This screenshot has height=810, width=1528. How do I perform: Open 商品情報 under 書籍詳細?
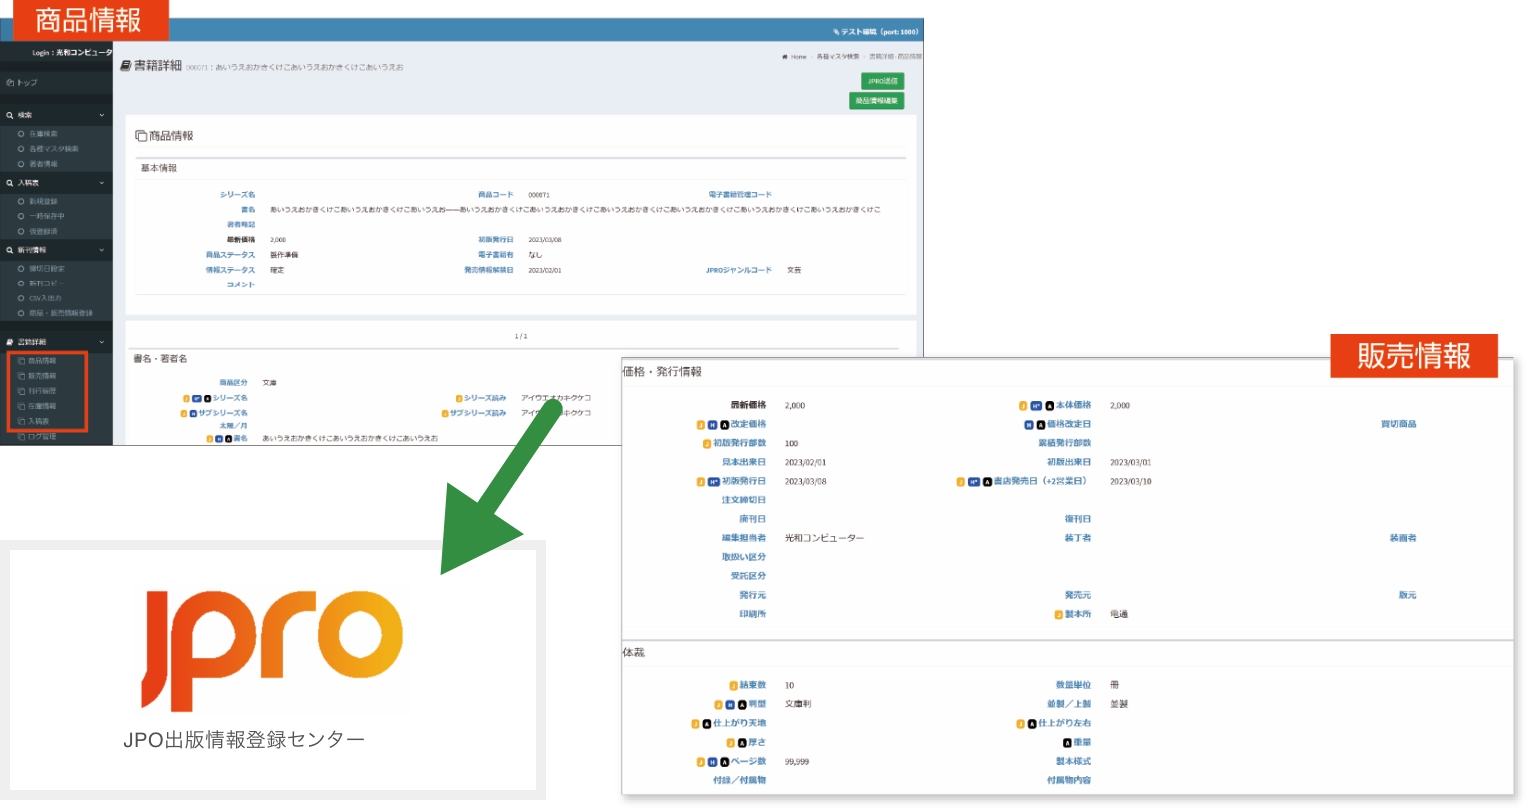[x=42, y=361]
